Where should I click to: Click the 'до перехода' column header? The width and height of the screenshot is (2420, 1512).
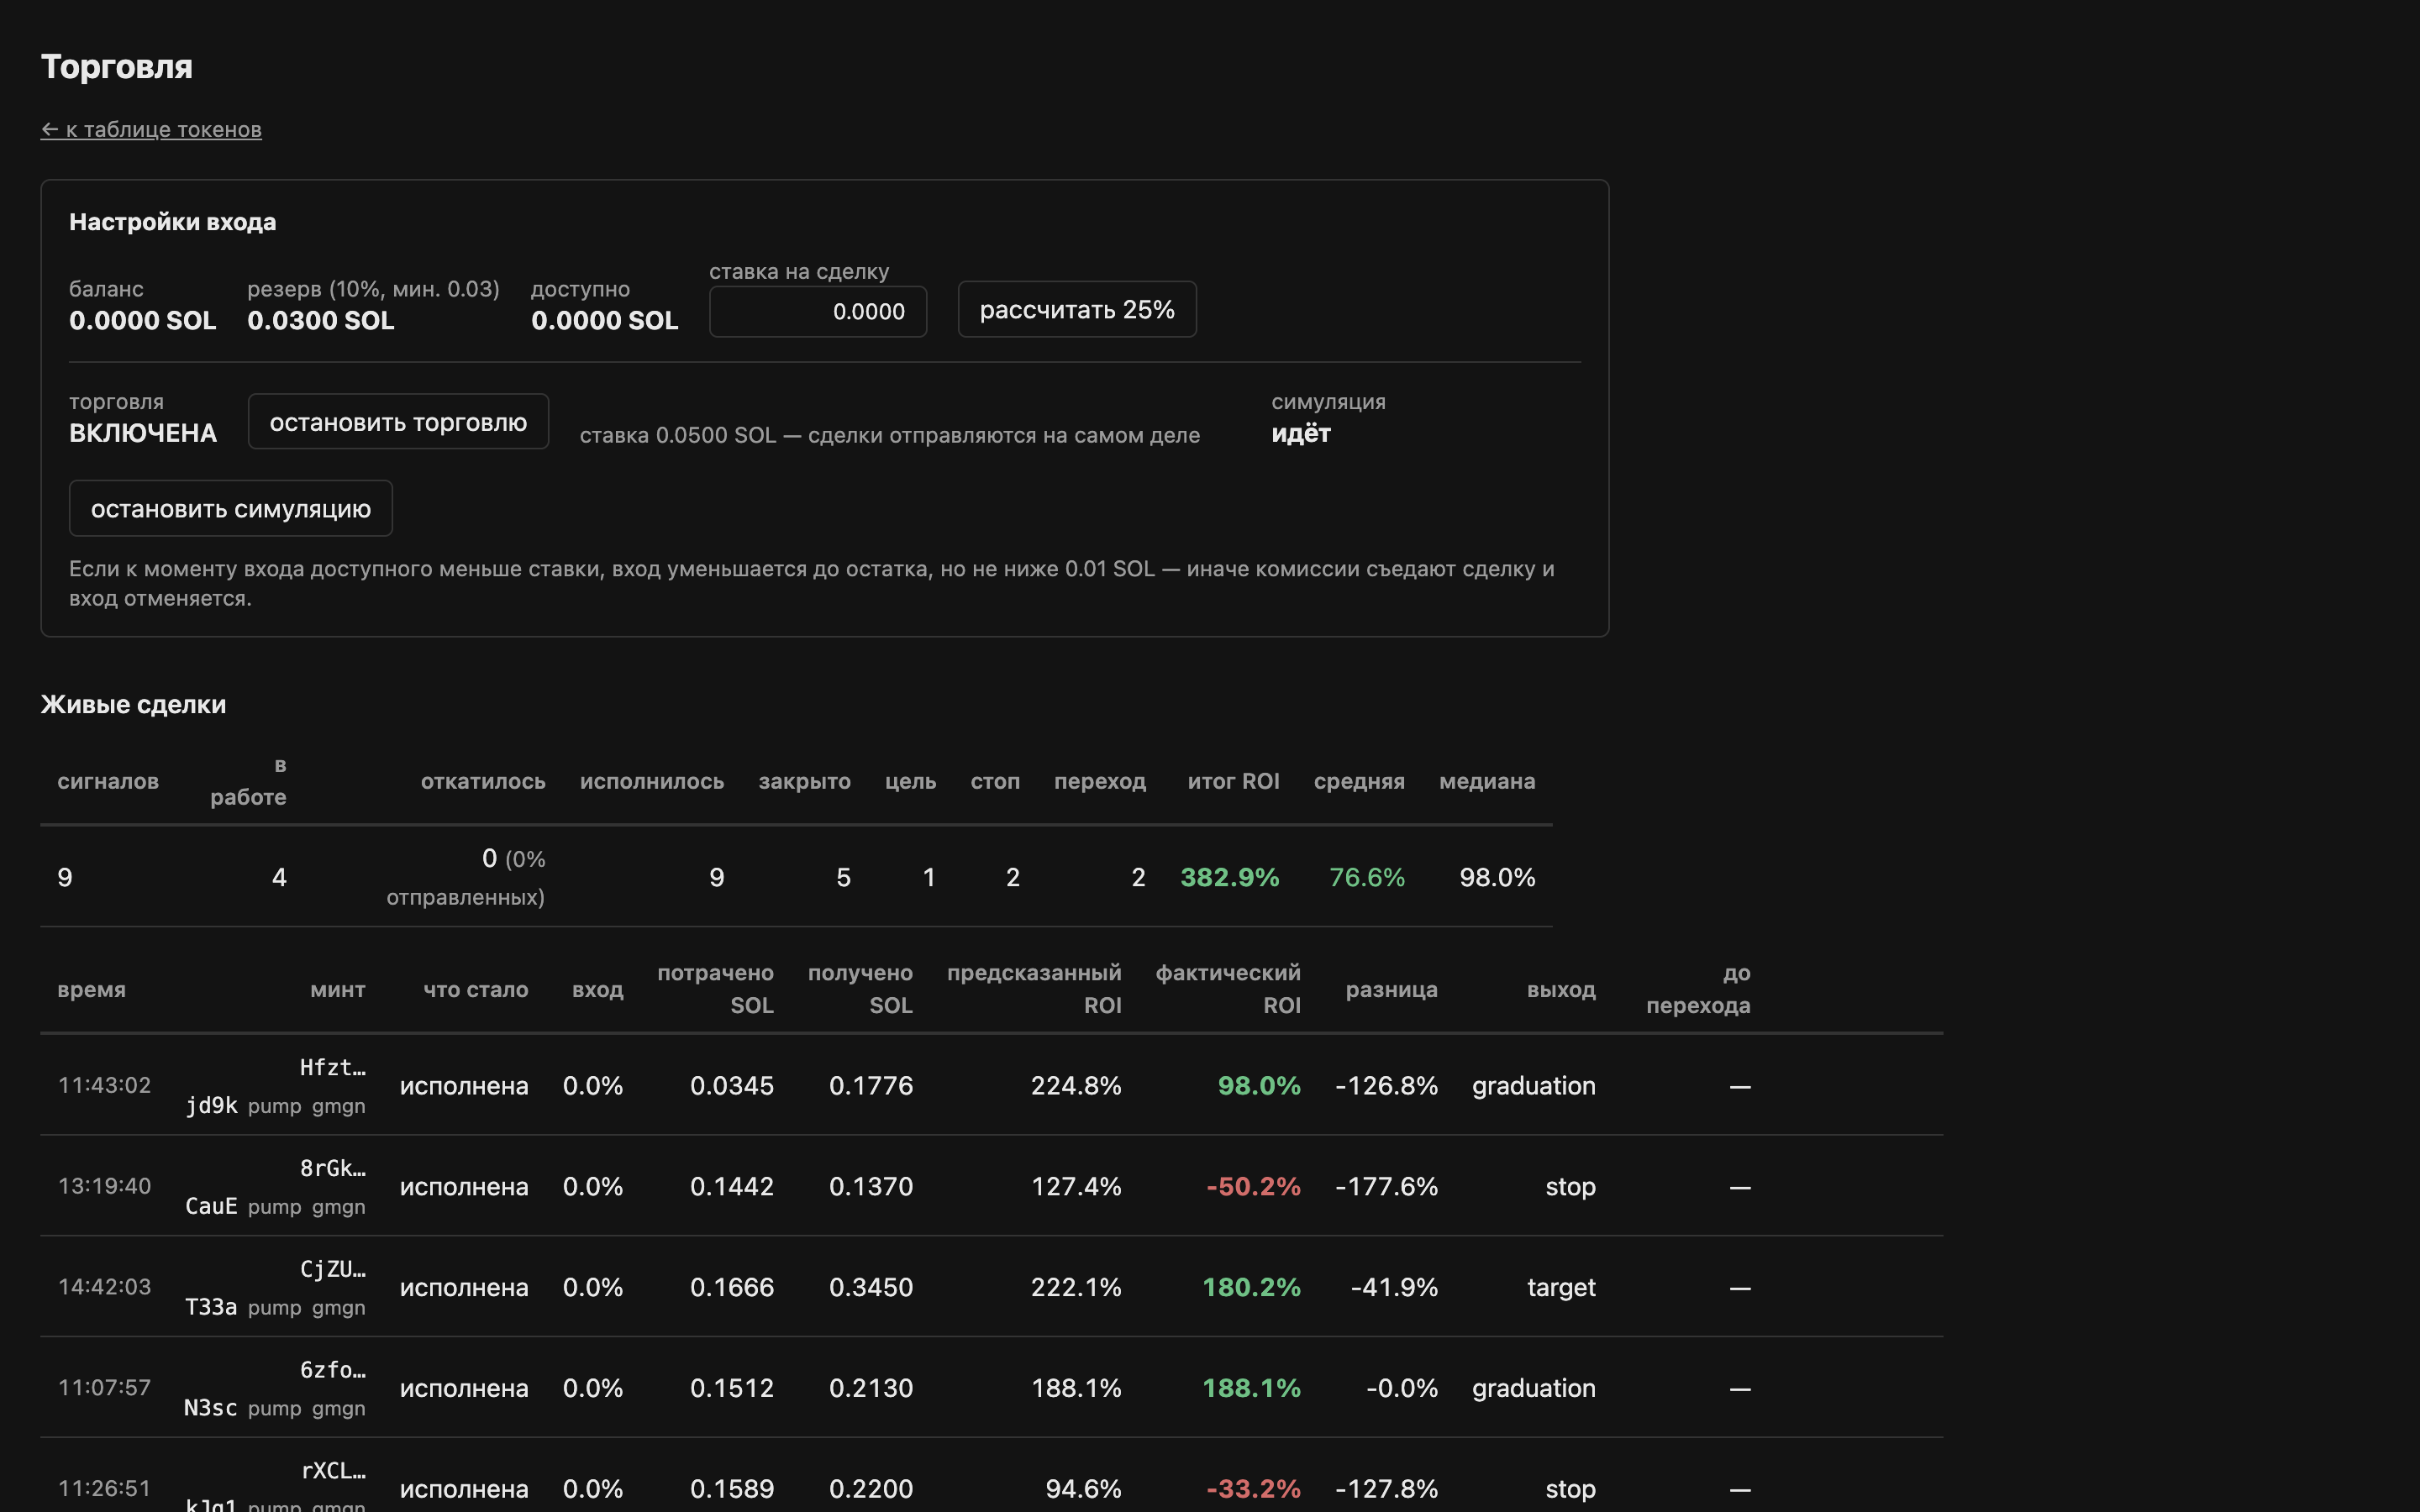pos(1698,989)
